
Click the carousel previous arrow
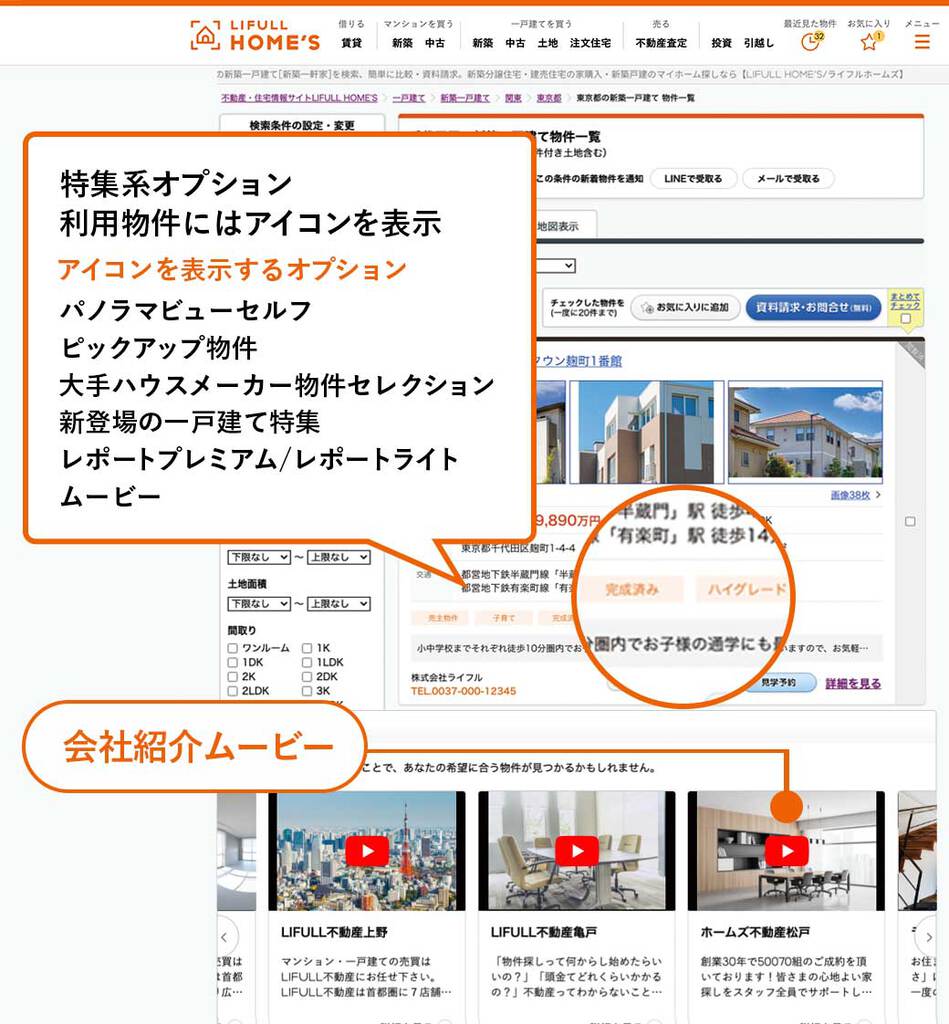(226, 938)
